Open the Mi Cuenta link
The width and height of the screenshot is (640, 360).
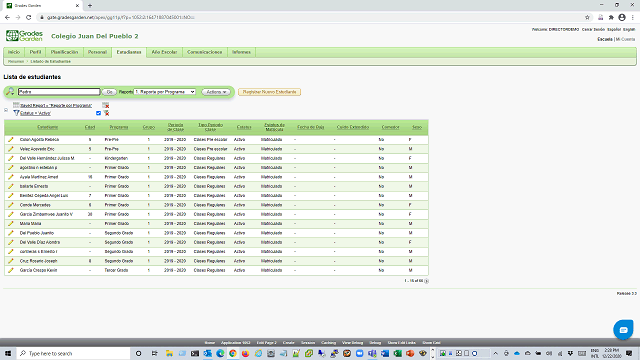625,39
